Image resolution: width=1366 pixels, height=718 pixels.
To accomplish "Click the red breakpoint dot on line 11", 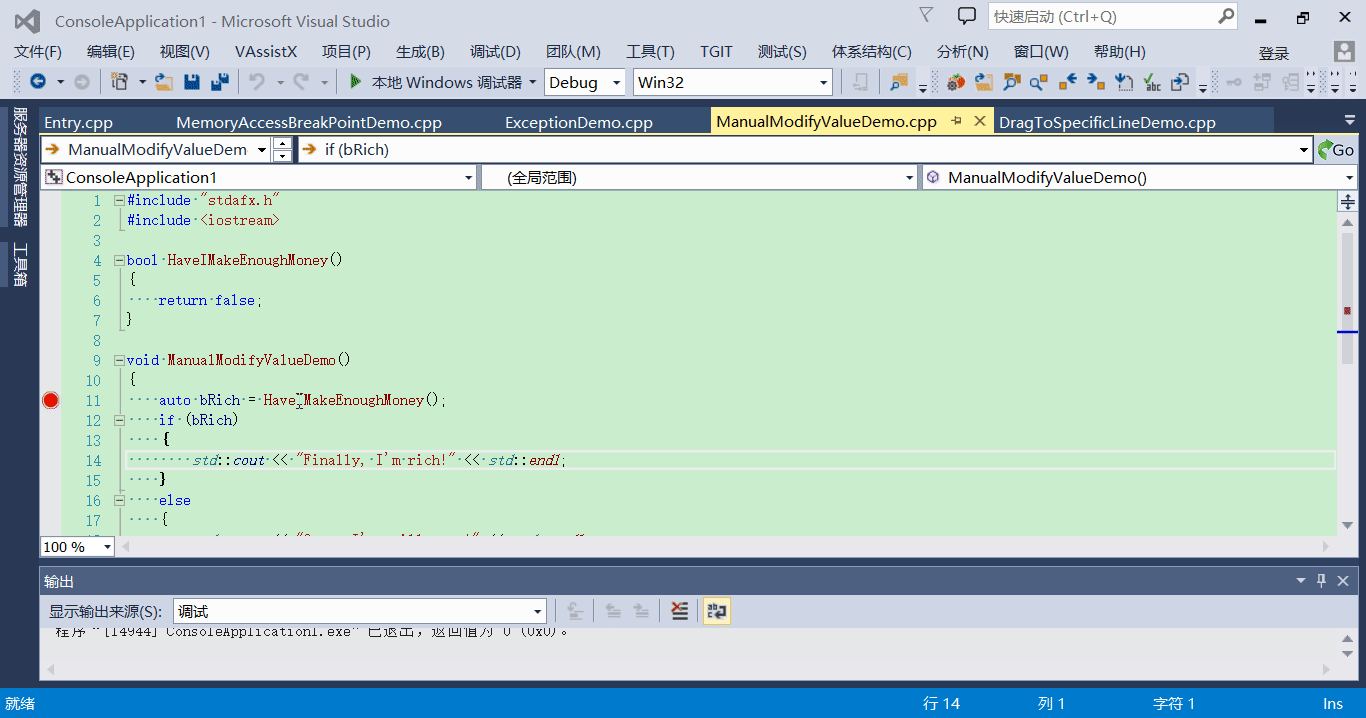I will pos(50,400).
